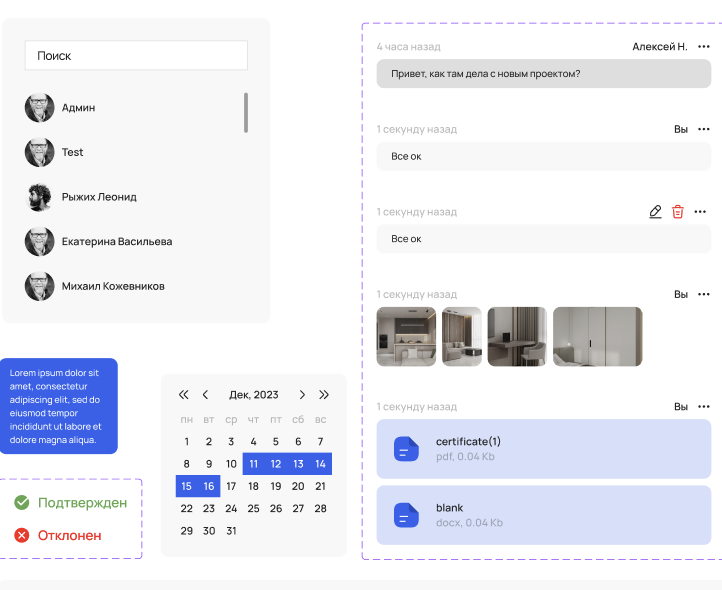Click the certificate(1) pdf file icon
The height and width of the screenshot is (590, 722).
406,449
